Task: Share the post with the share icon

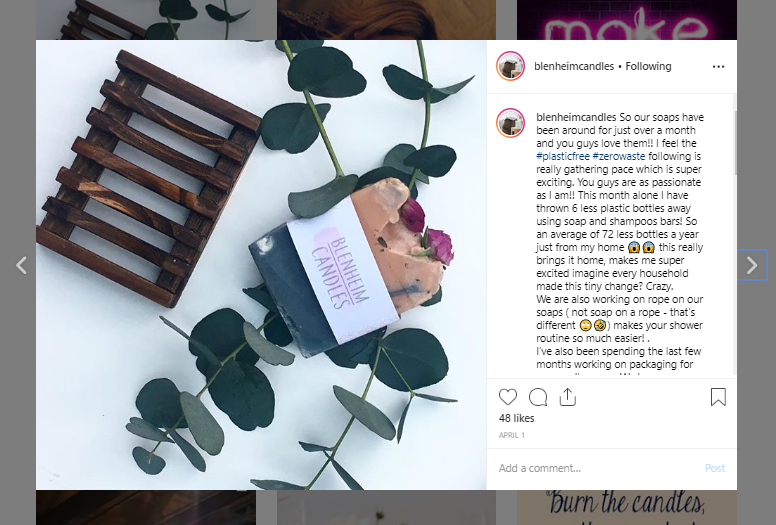Action: (568, 397)
